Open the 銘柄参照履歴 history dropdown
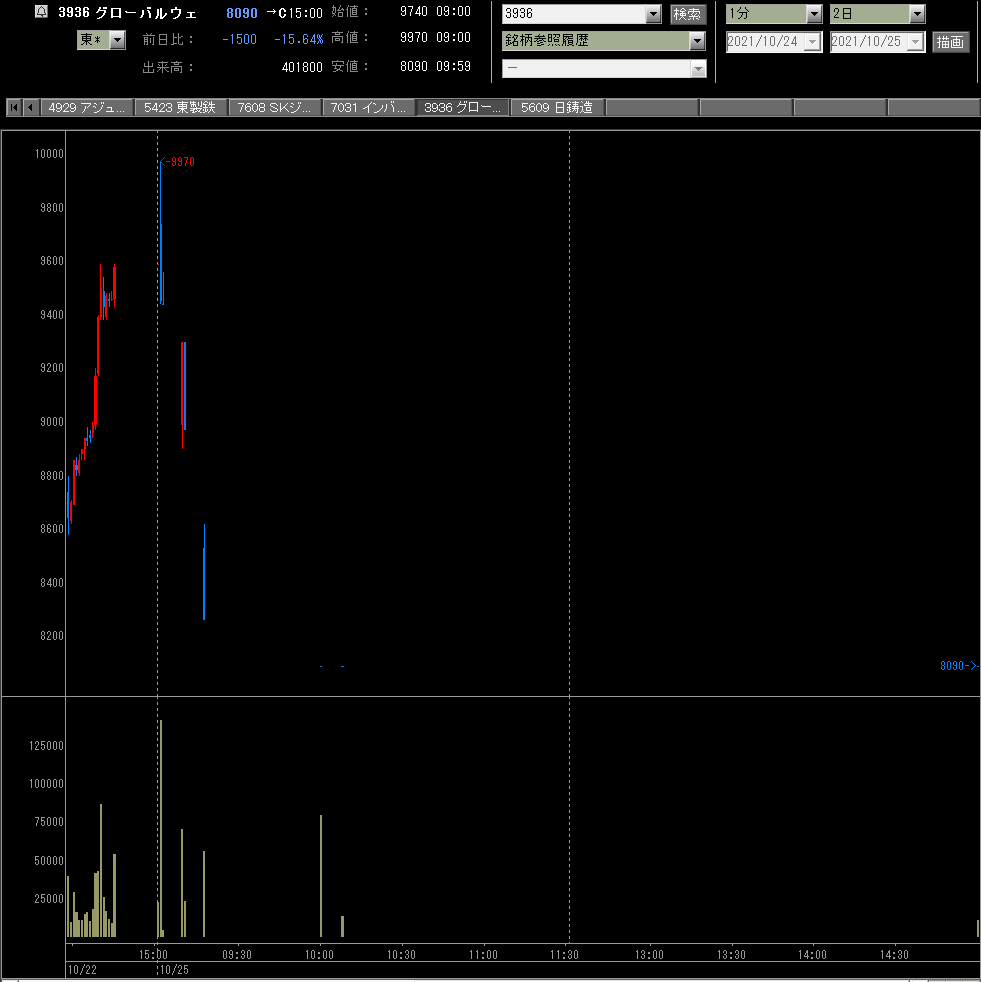981x982 pixels. (697, 41)
